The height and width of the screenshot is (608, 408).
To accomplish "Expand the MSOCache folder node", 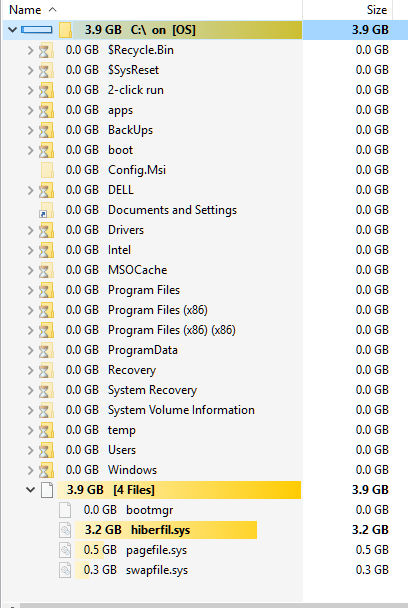I will (30, 270).
